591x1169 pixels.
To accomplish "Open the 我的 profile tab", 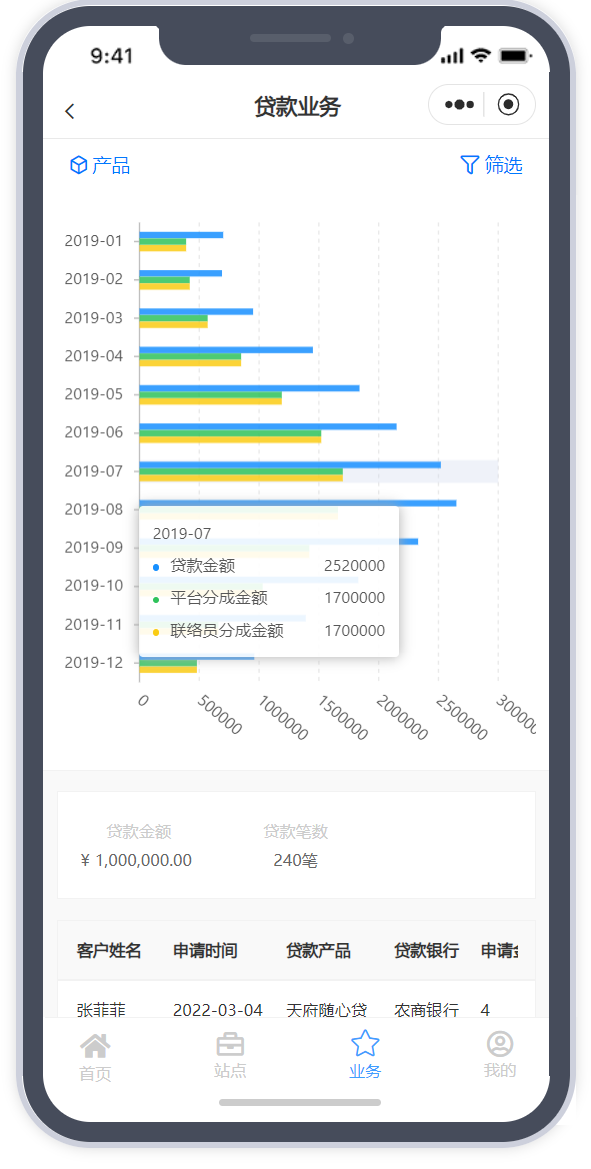I will click(x=500, y=1055).
